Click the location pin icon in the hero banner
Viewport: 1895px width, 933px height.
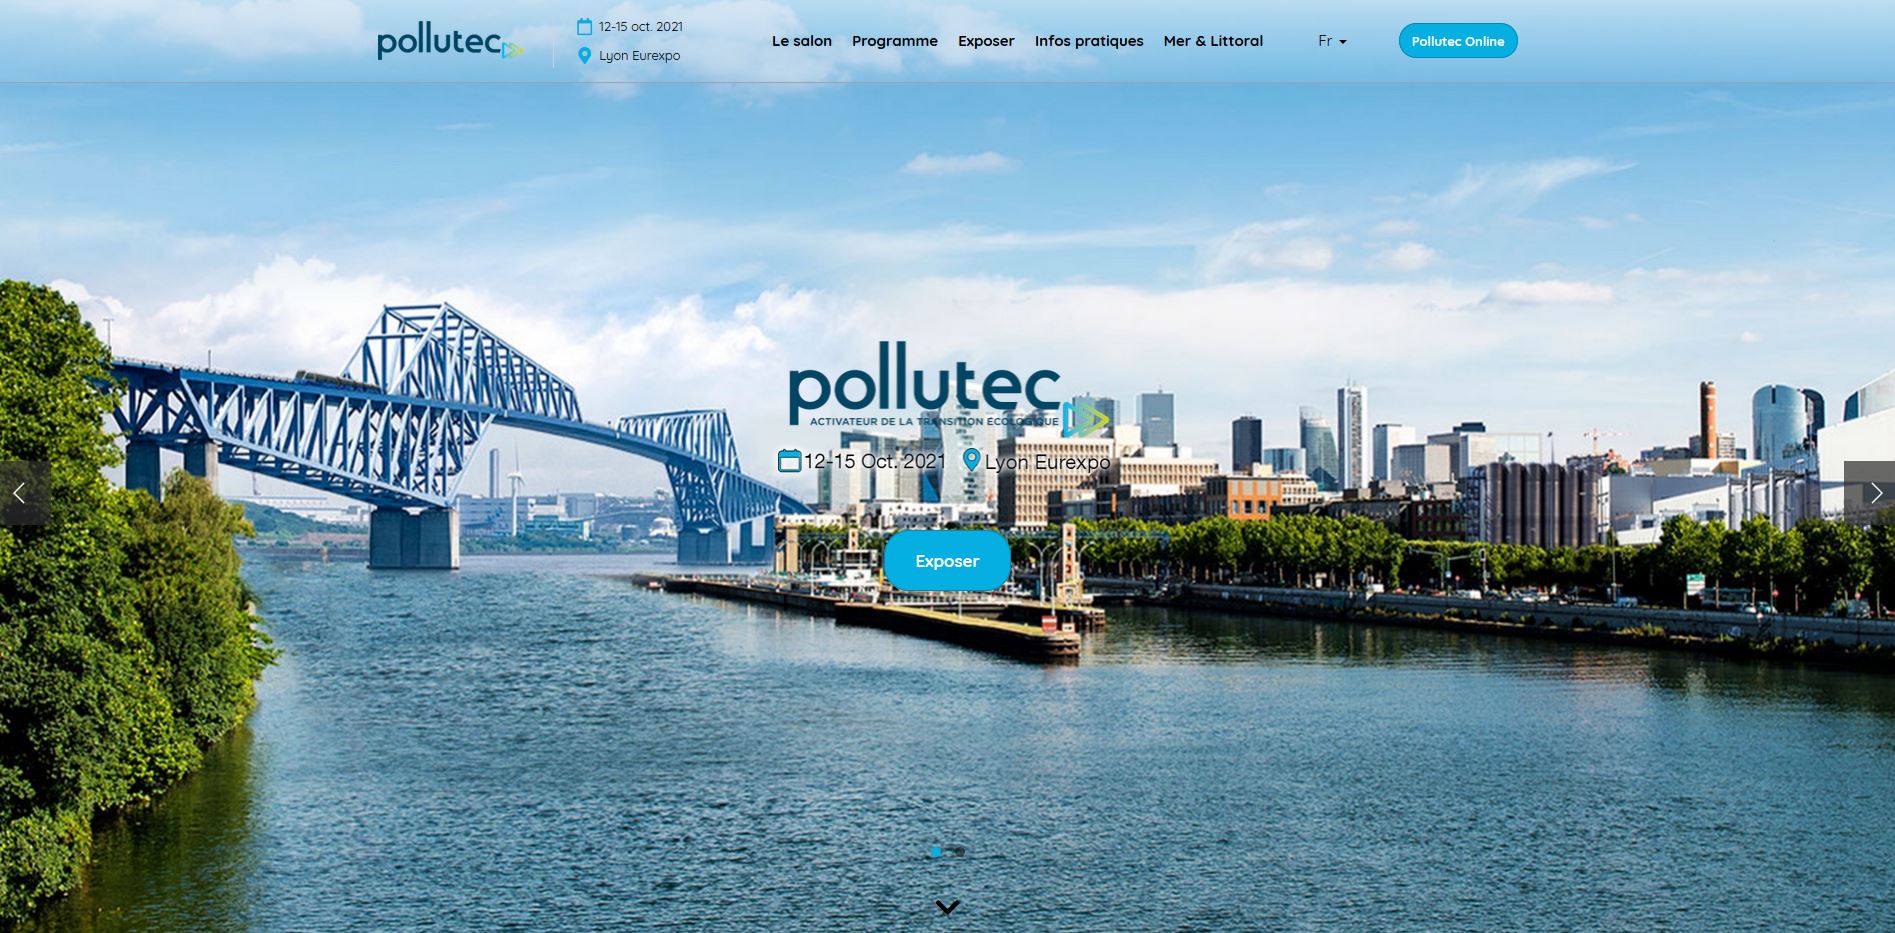click(x=970, y=460)
